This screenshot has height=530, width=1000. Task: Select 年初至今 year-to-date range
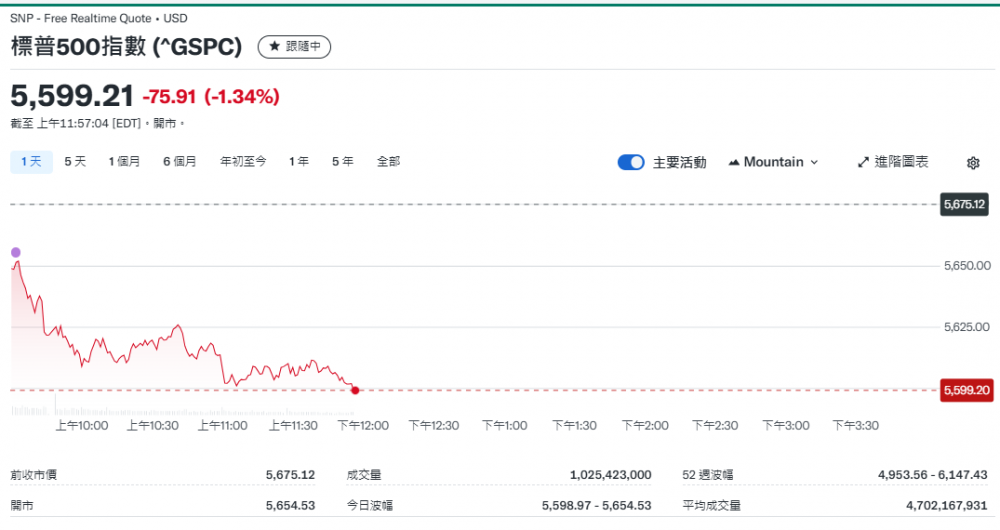(243, 161)
